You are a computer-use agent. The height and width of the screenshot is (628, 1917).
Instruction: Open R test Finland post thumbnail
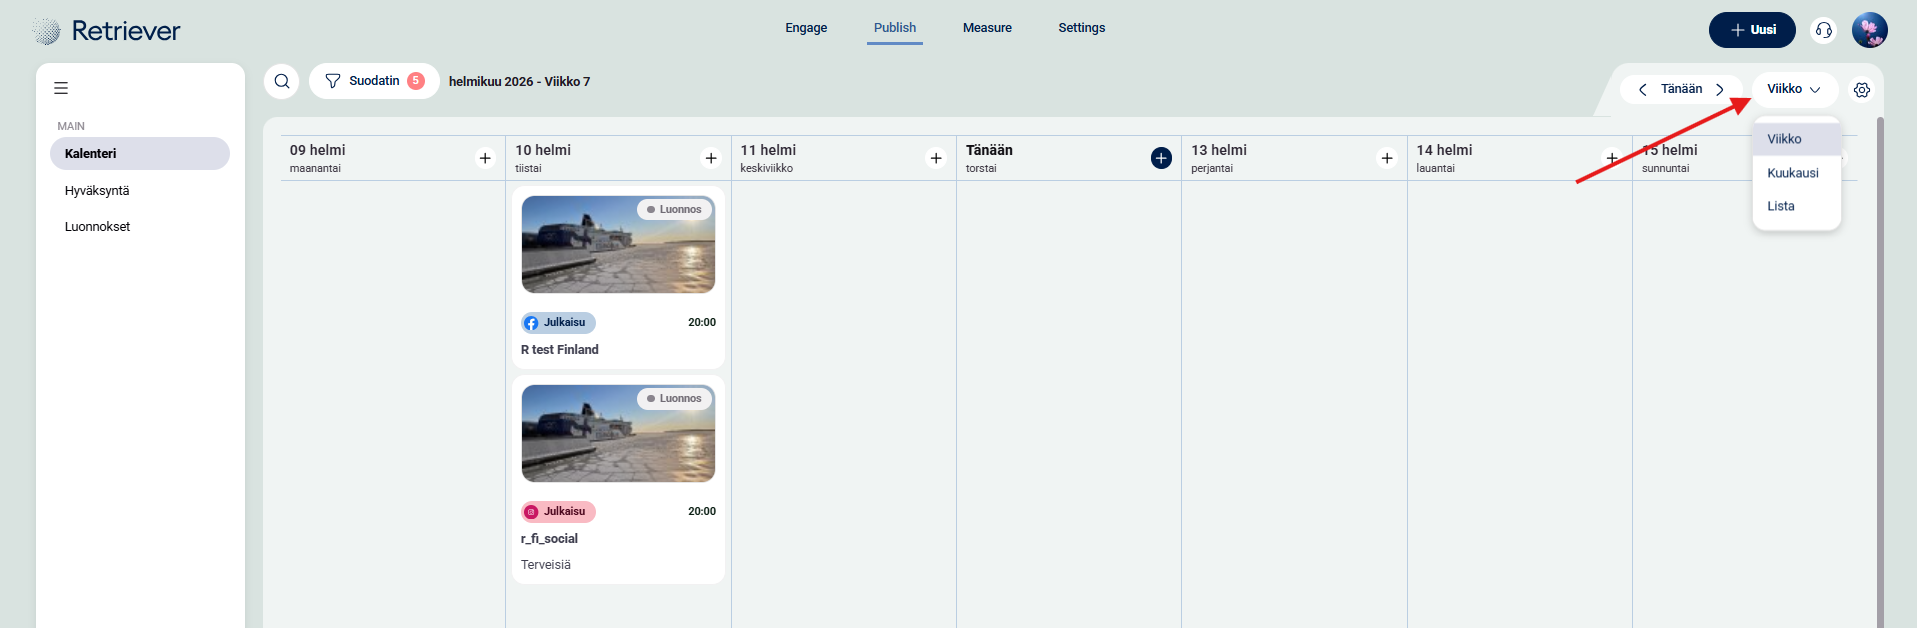[x=618, y=244]
